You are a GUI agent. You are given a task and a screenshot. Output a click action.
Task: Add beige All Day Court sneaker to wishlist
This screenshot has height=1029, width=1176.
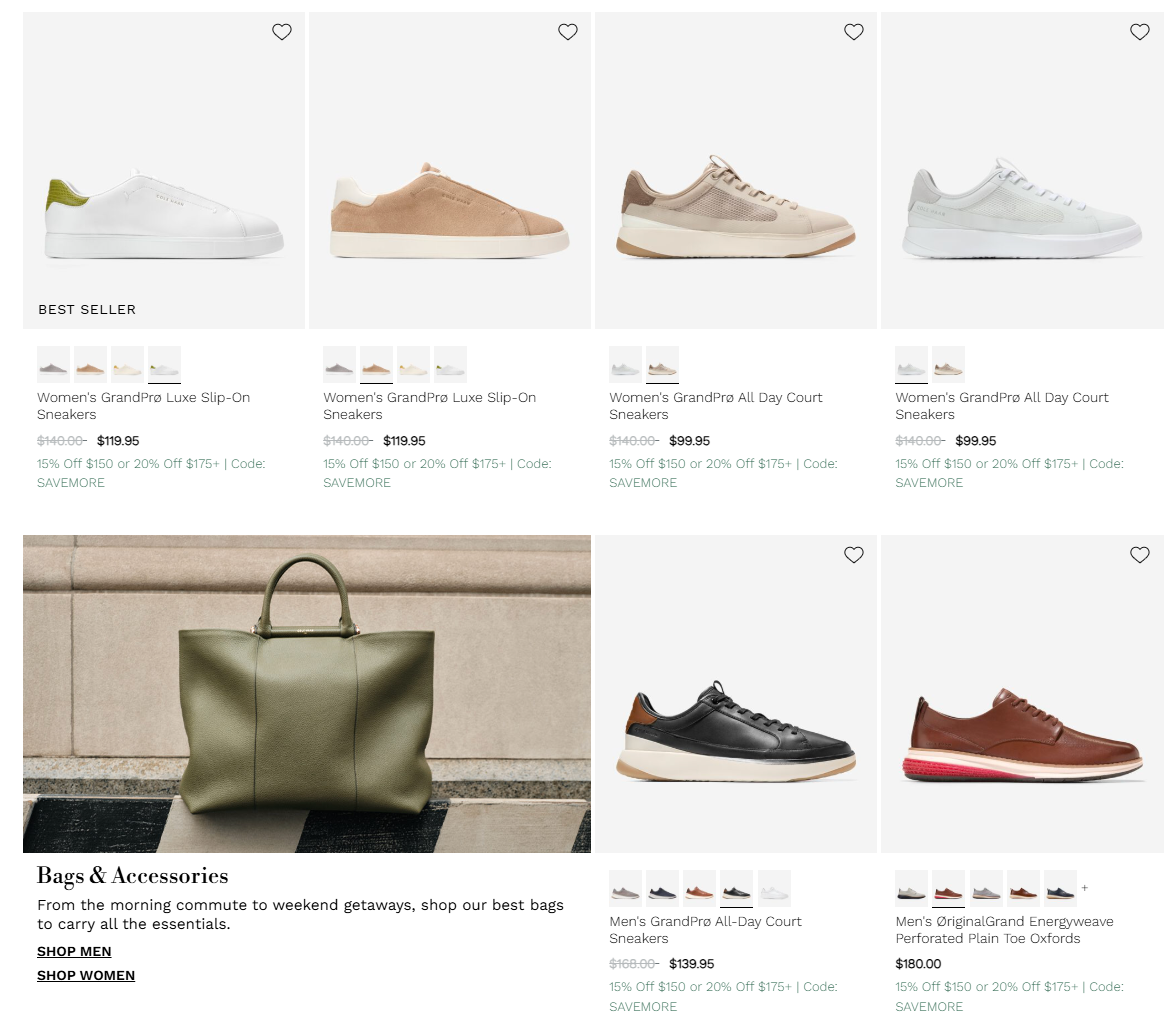(854, 32)
